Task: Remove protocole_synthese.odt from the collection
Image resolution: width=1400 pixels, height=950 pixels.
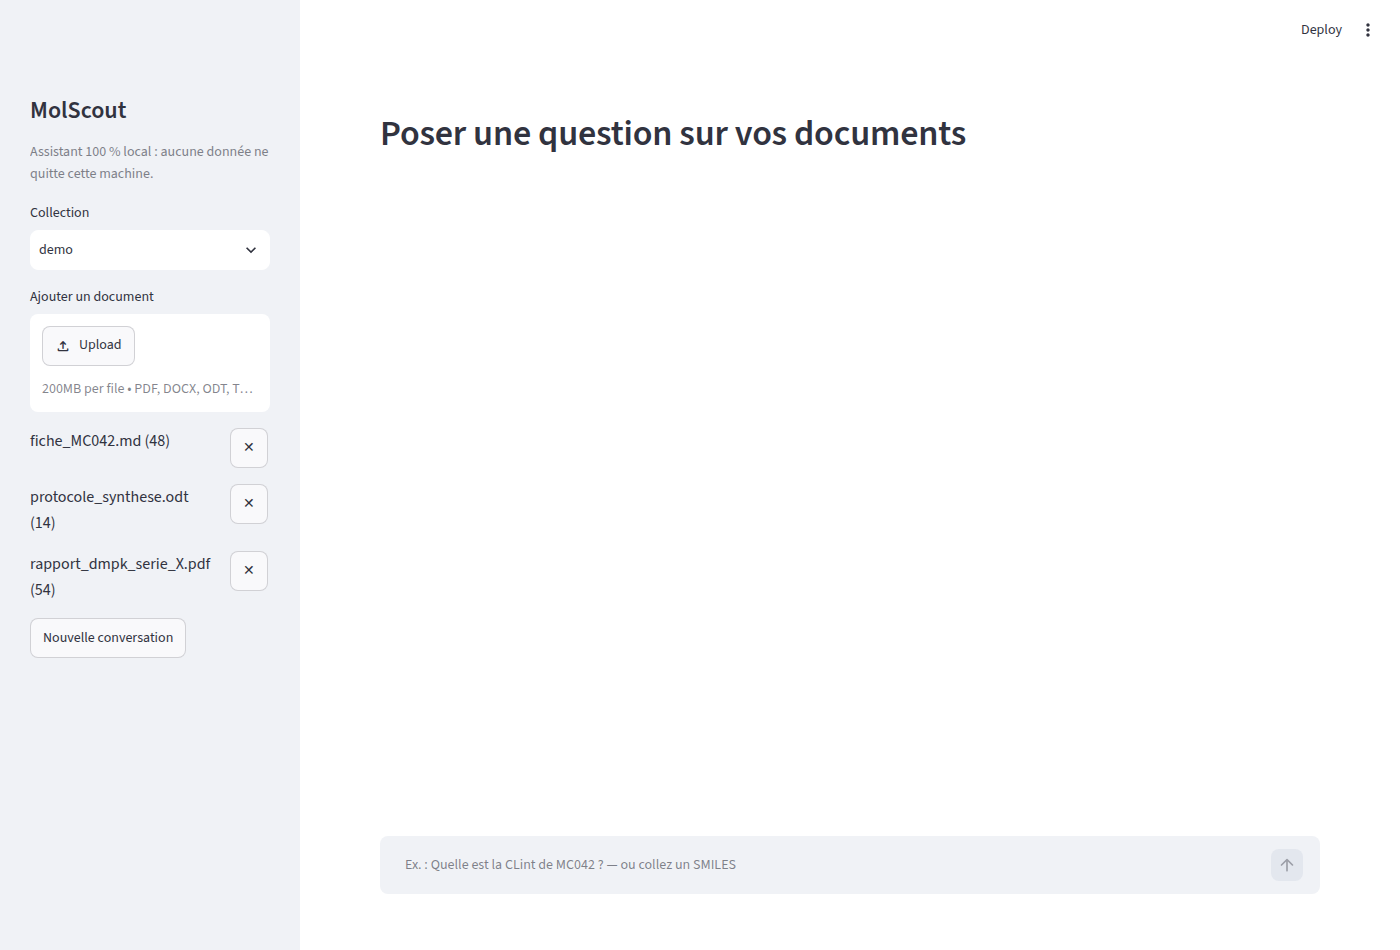Action: 249,504
